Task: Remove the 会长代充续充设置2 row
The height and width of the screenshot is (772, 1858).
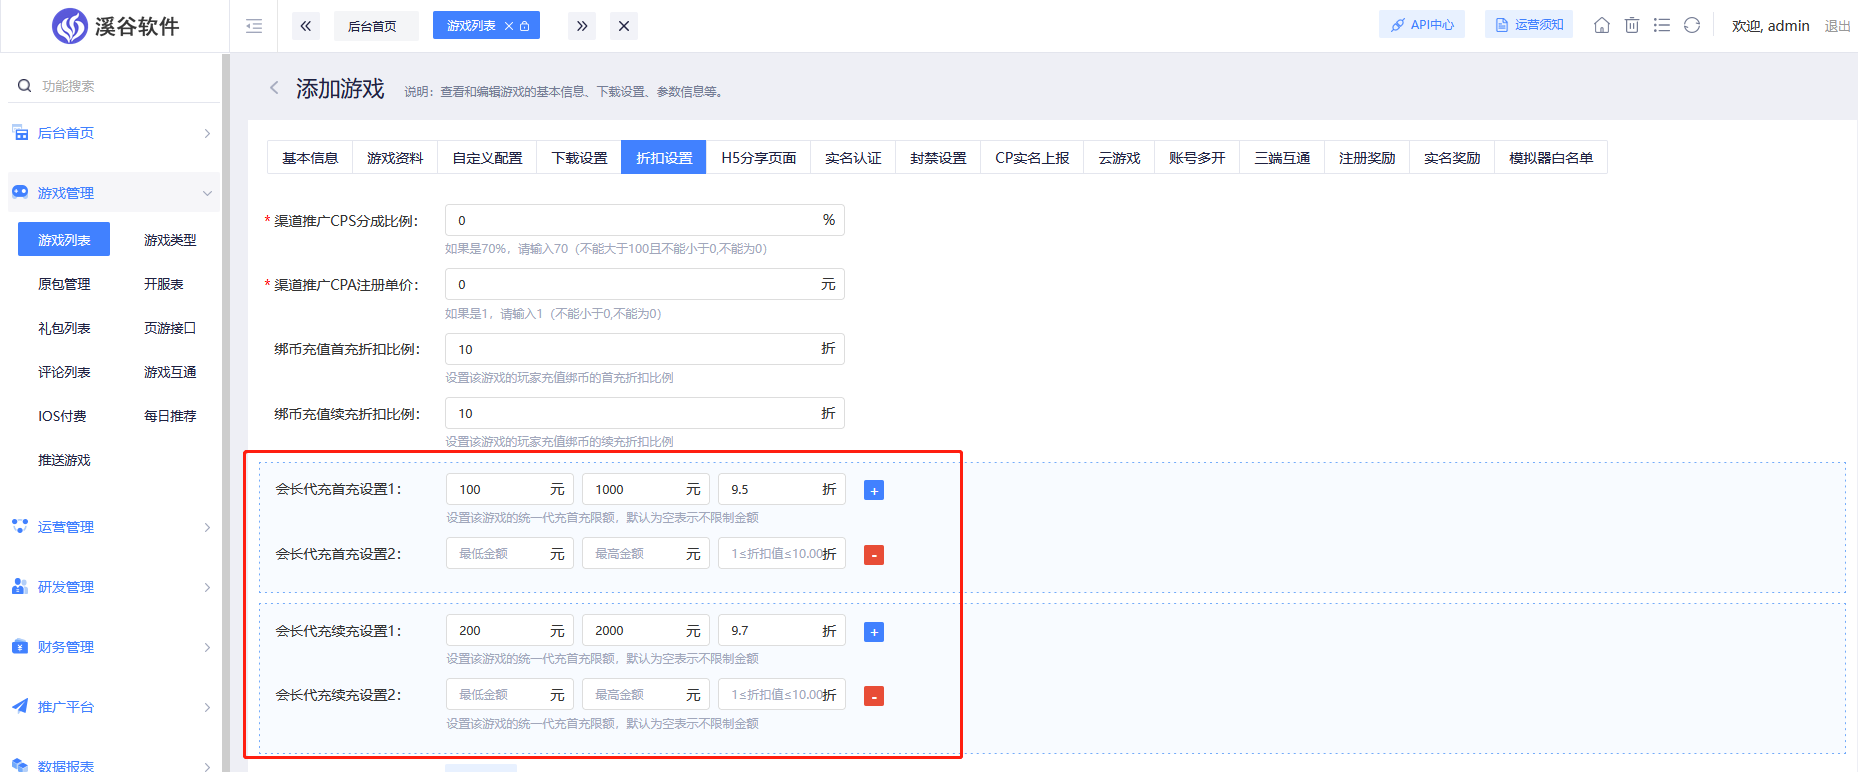Action: coord(874,696)
